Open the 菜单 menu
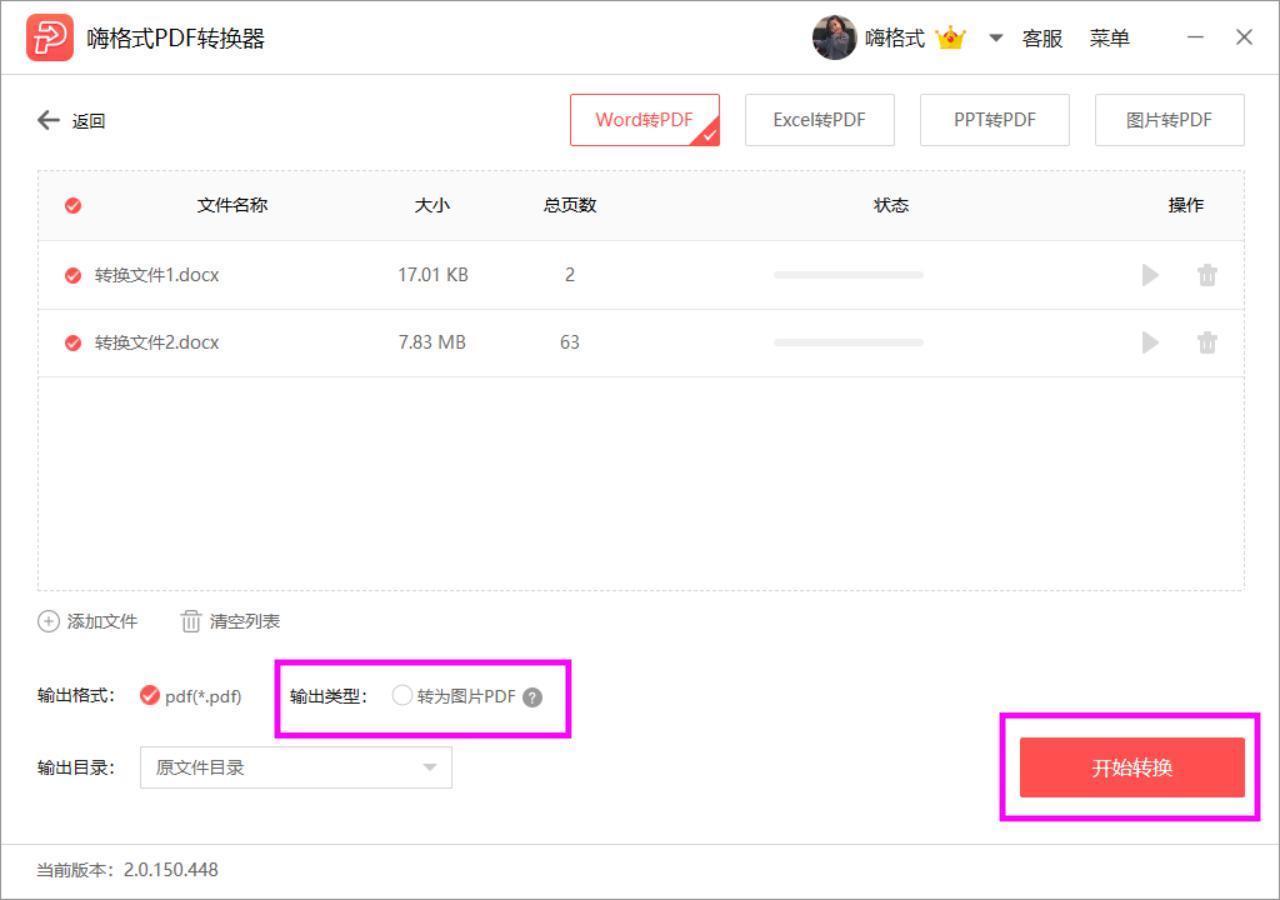The image size is (1280, 900). point(1109,37)
